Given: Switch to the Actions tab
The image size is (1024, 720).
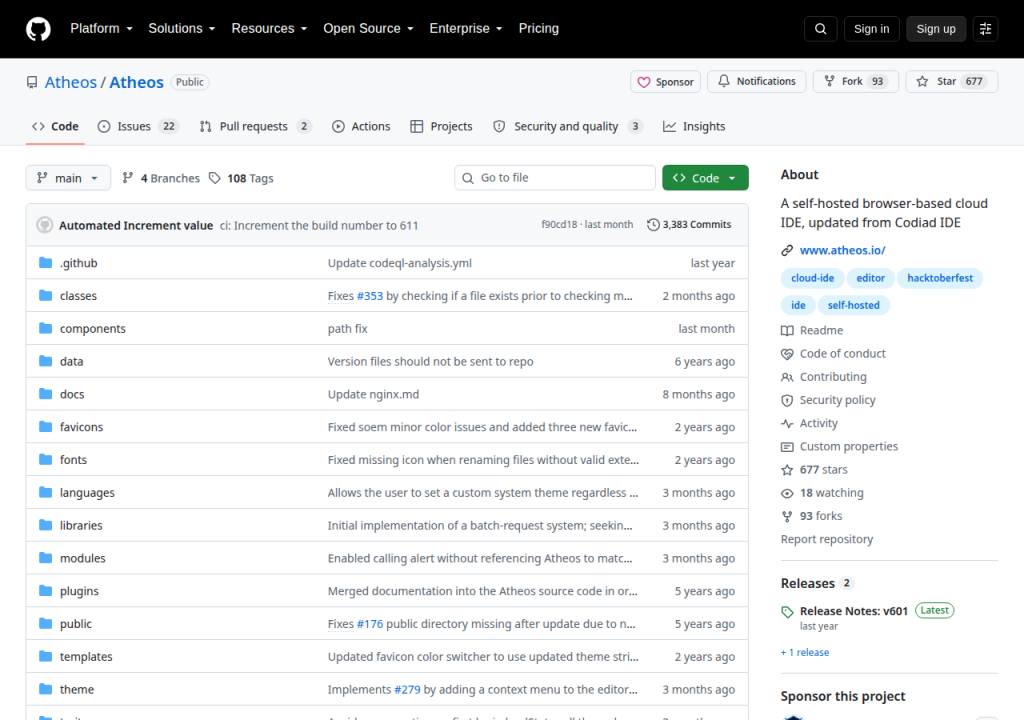Looking at the screenshot, I should pyautogui.click(x=361, y=126).
